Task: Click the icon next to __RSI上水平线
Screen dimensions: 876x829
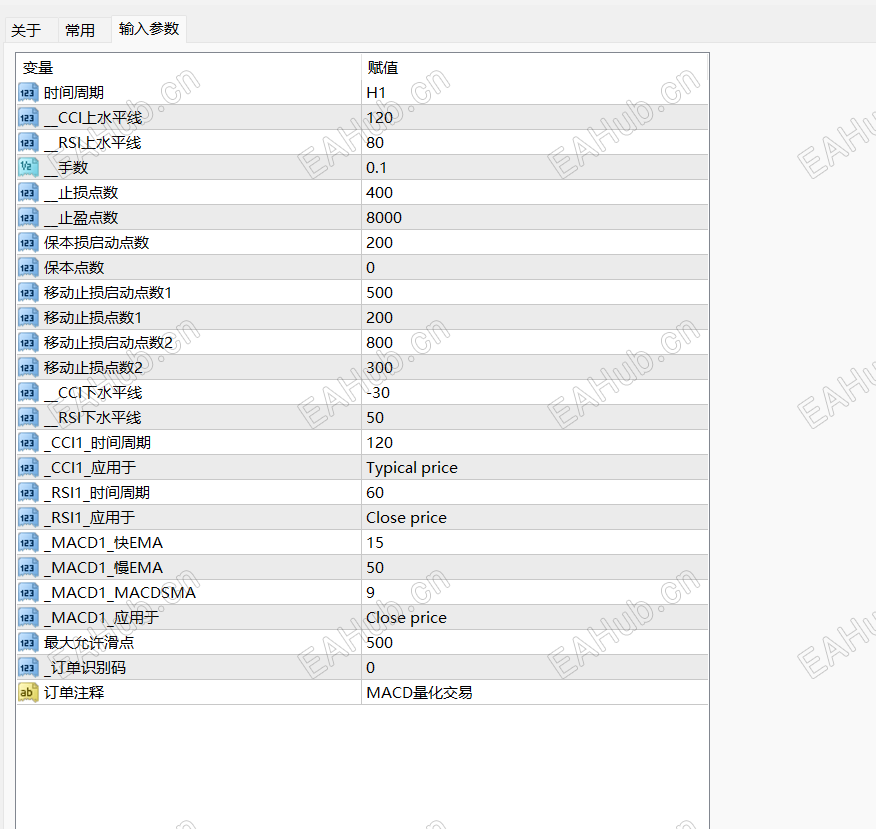Action: coord(28,143)
